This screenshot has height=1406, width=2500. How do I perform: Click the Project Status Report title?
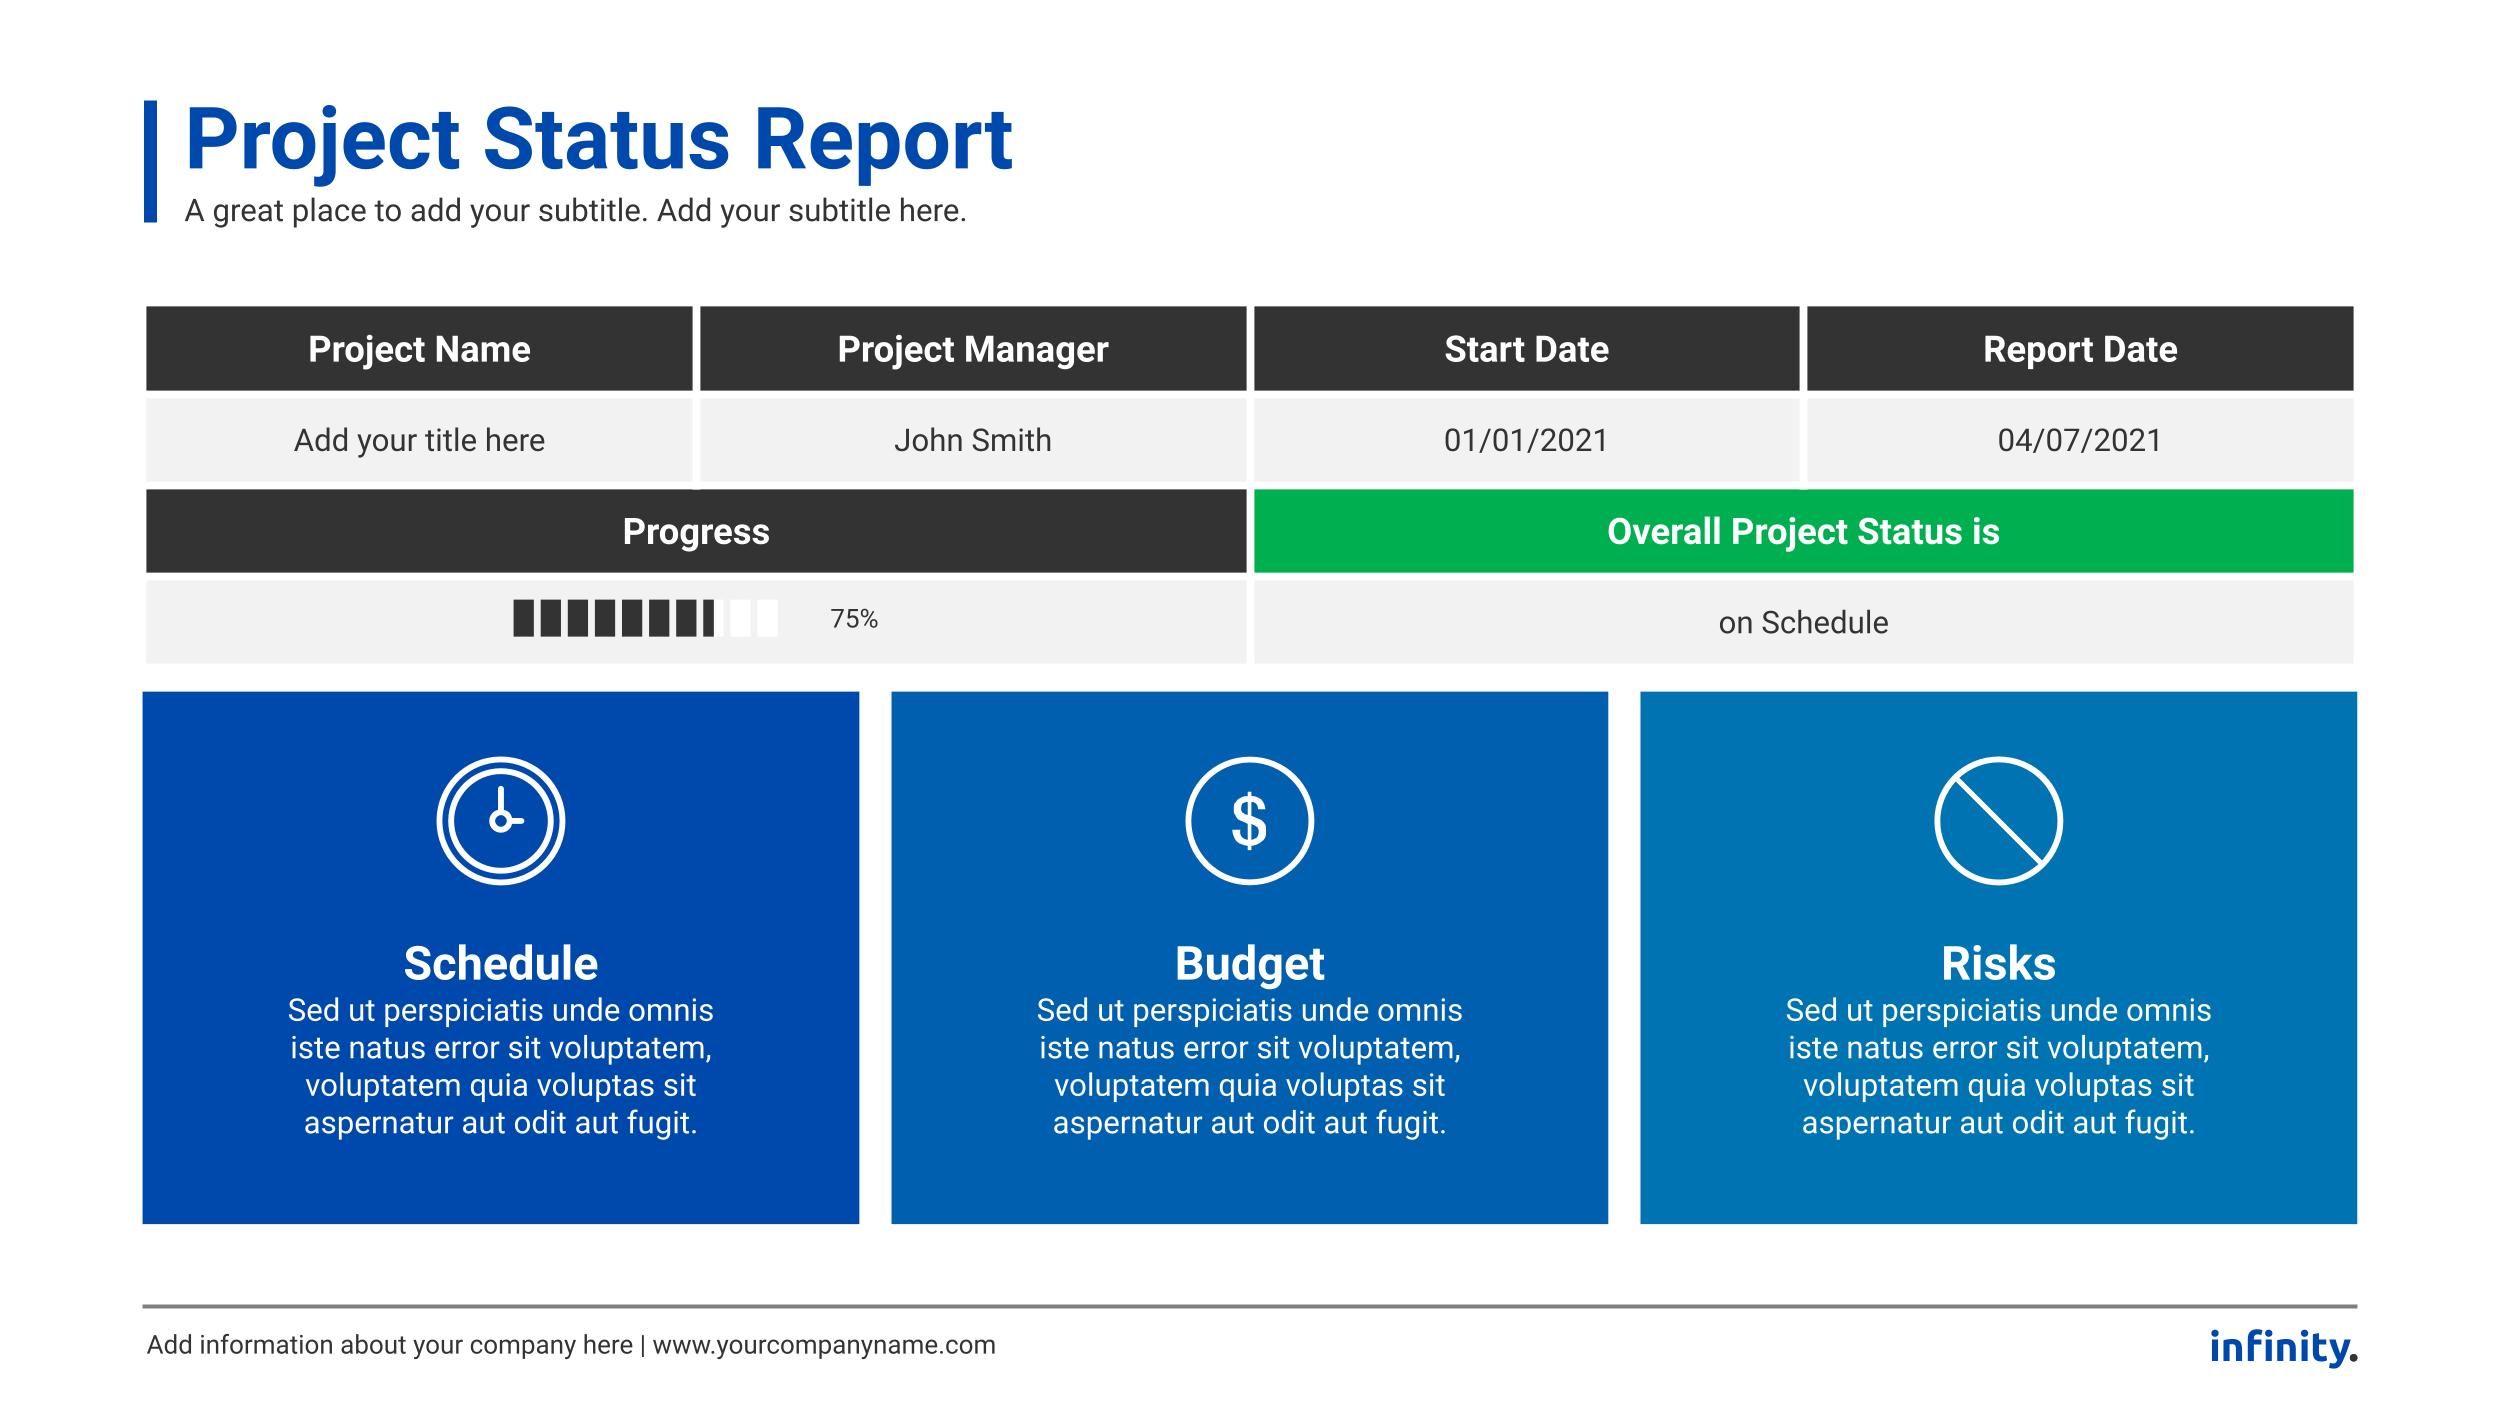coord(598,139)
